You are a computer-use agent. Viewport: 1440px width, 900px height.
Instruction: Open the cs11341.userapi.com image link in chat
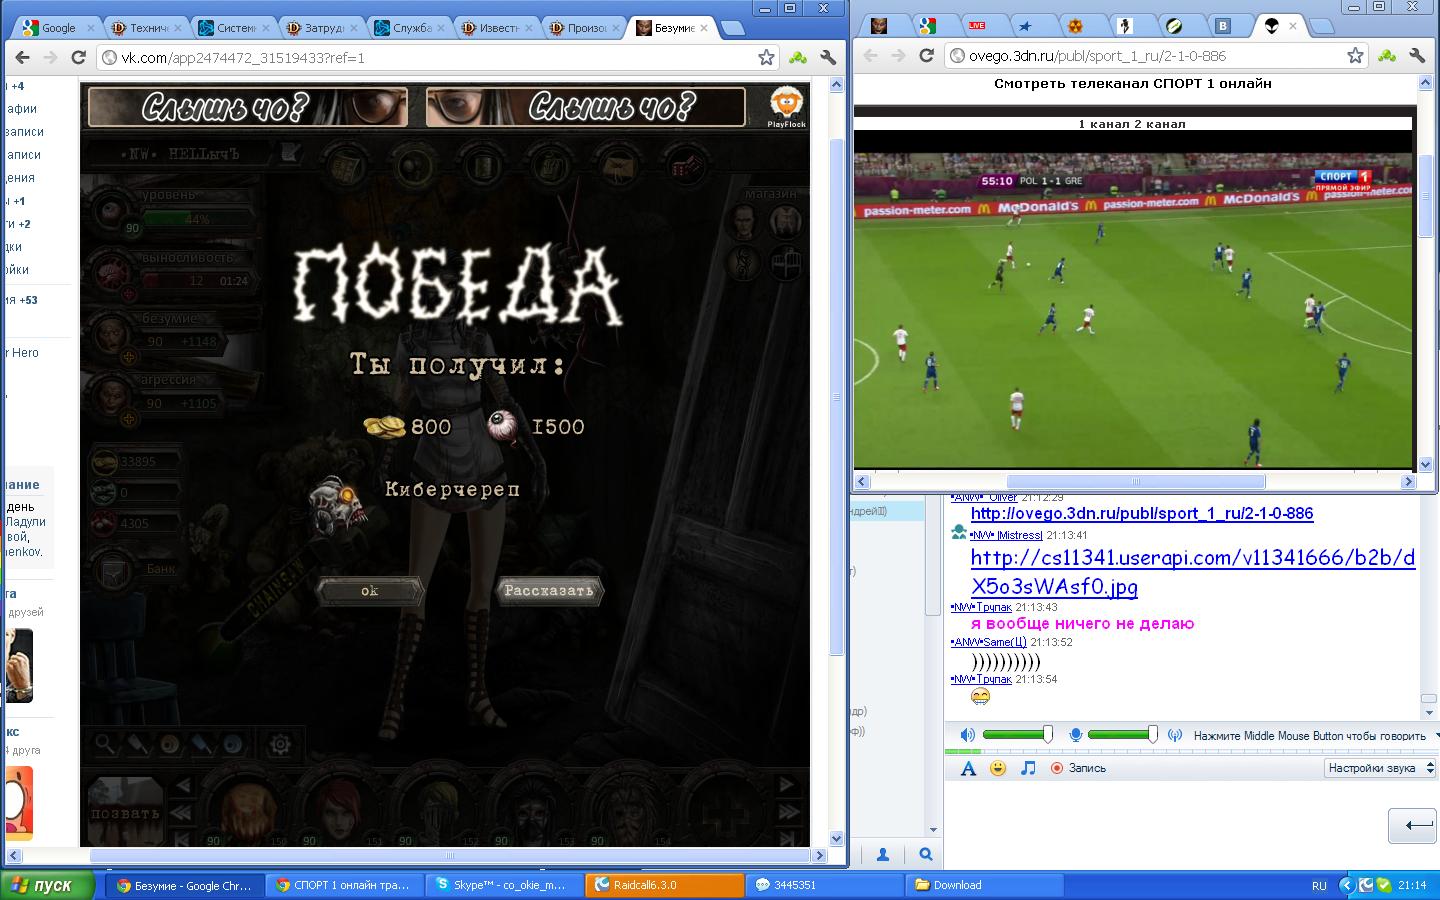click(x=1193, y=572)
